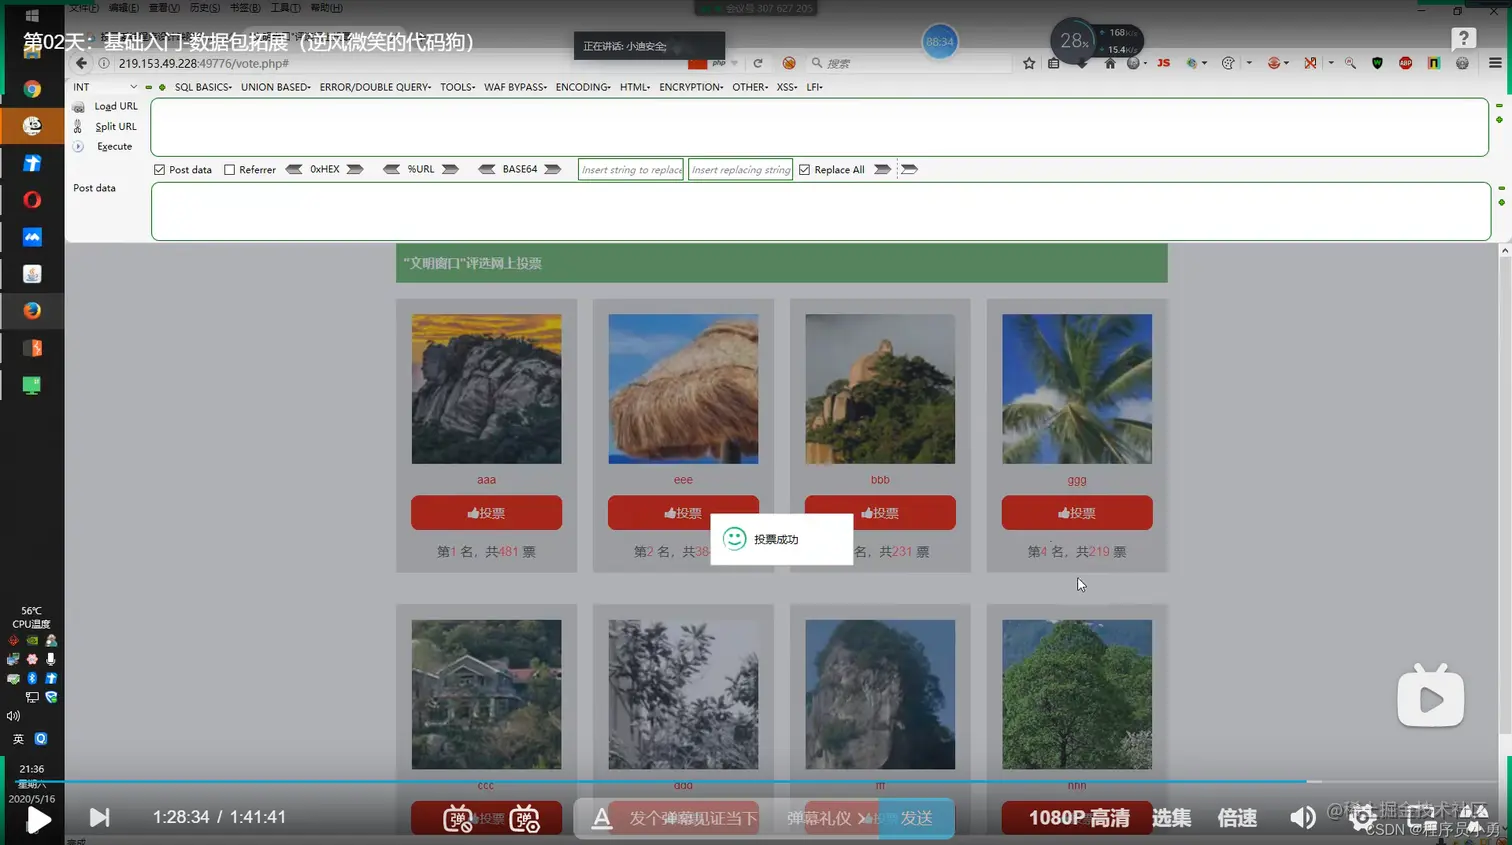Screen dimensions: 1512x845
Task: Click the ggg vote button
Action: click(x=1077, y=513)
